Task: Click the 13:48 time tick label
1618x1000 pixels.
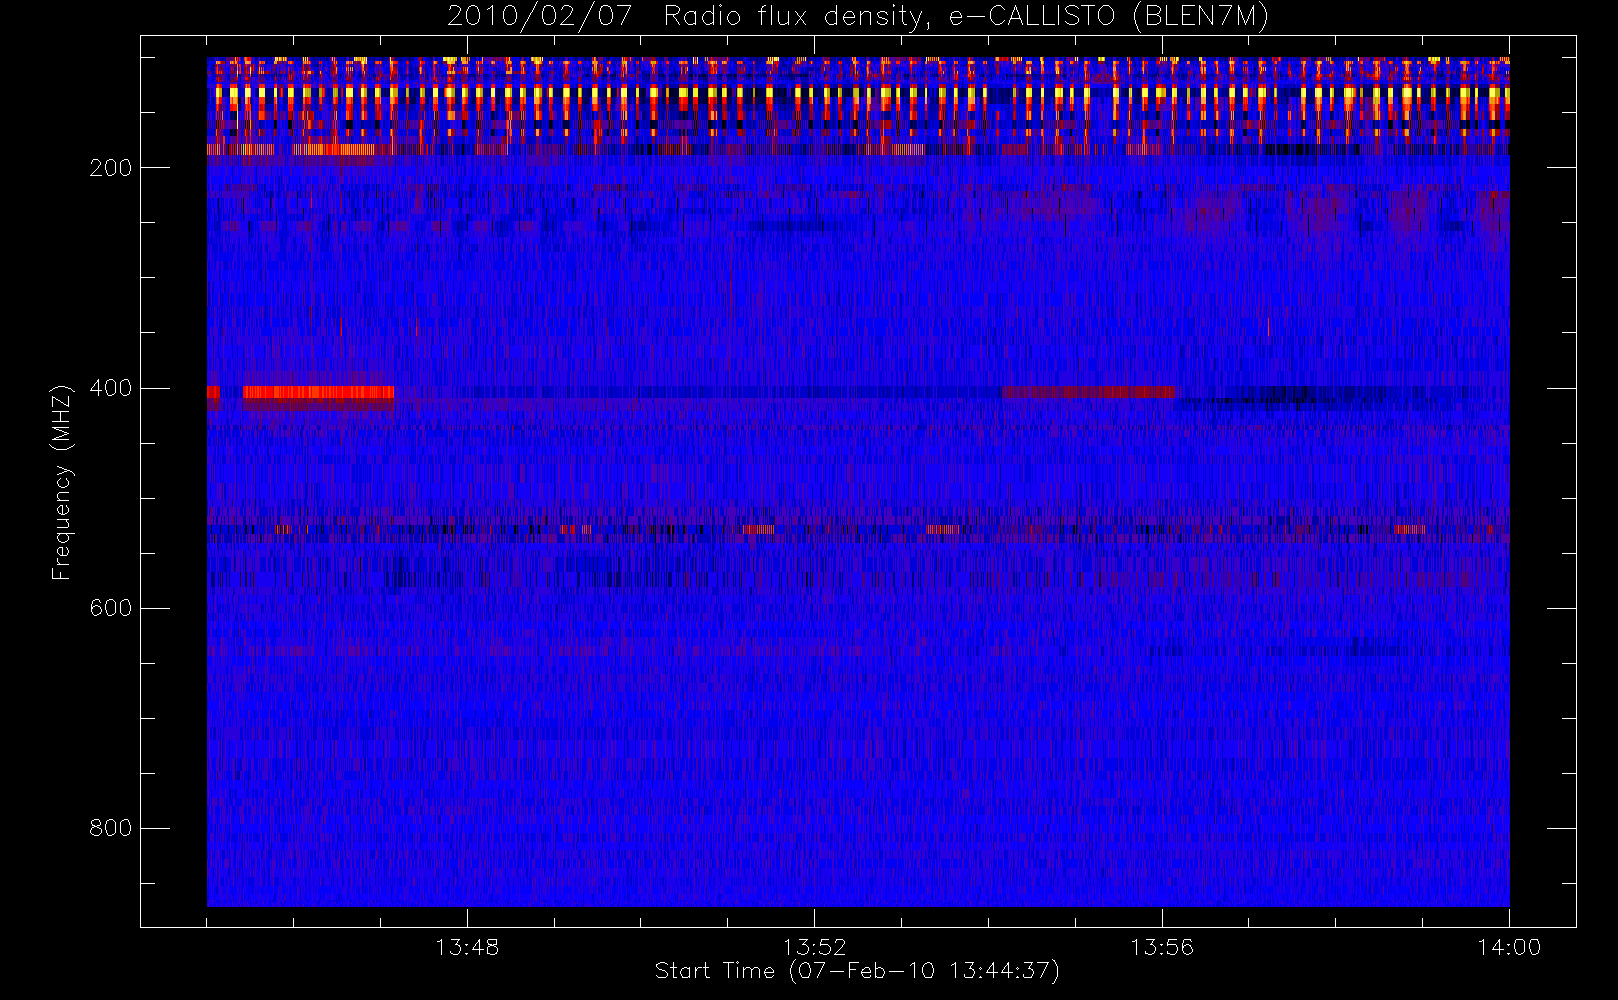Action: pos(467,947)
